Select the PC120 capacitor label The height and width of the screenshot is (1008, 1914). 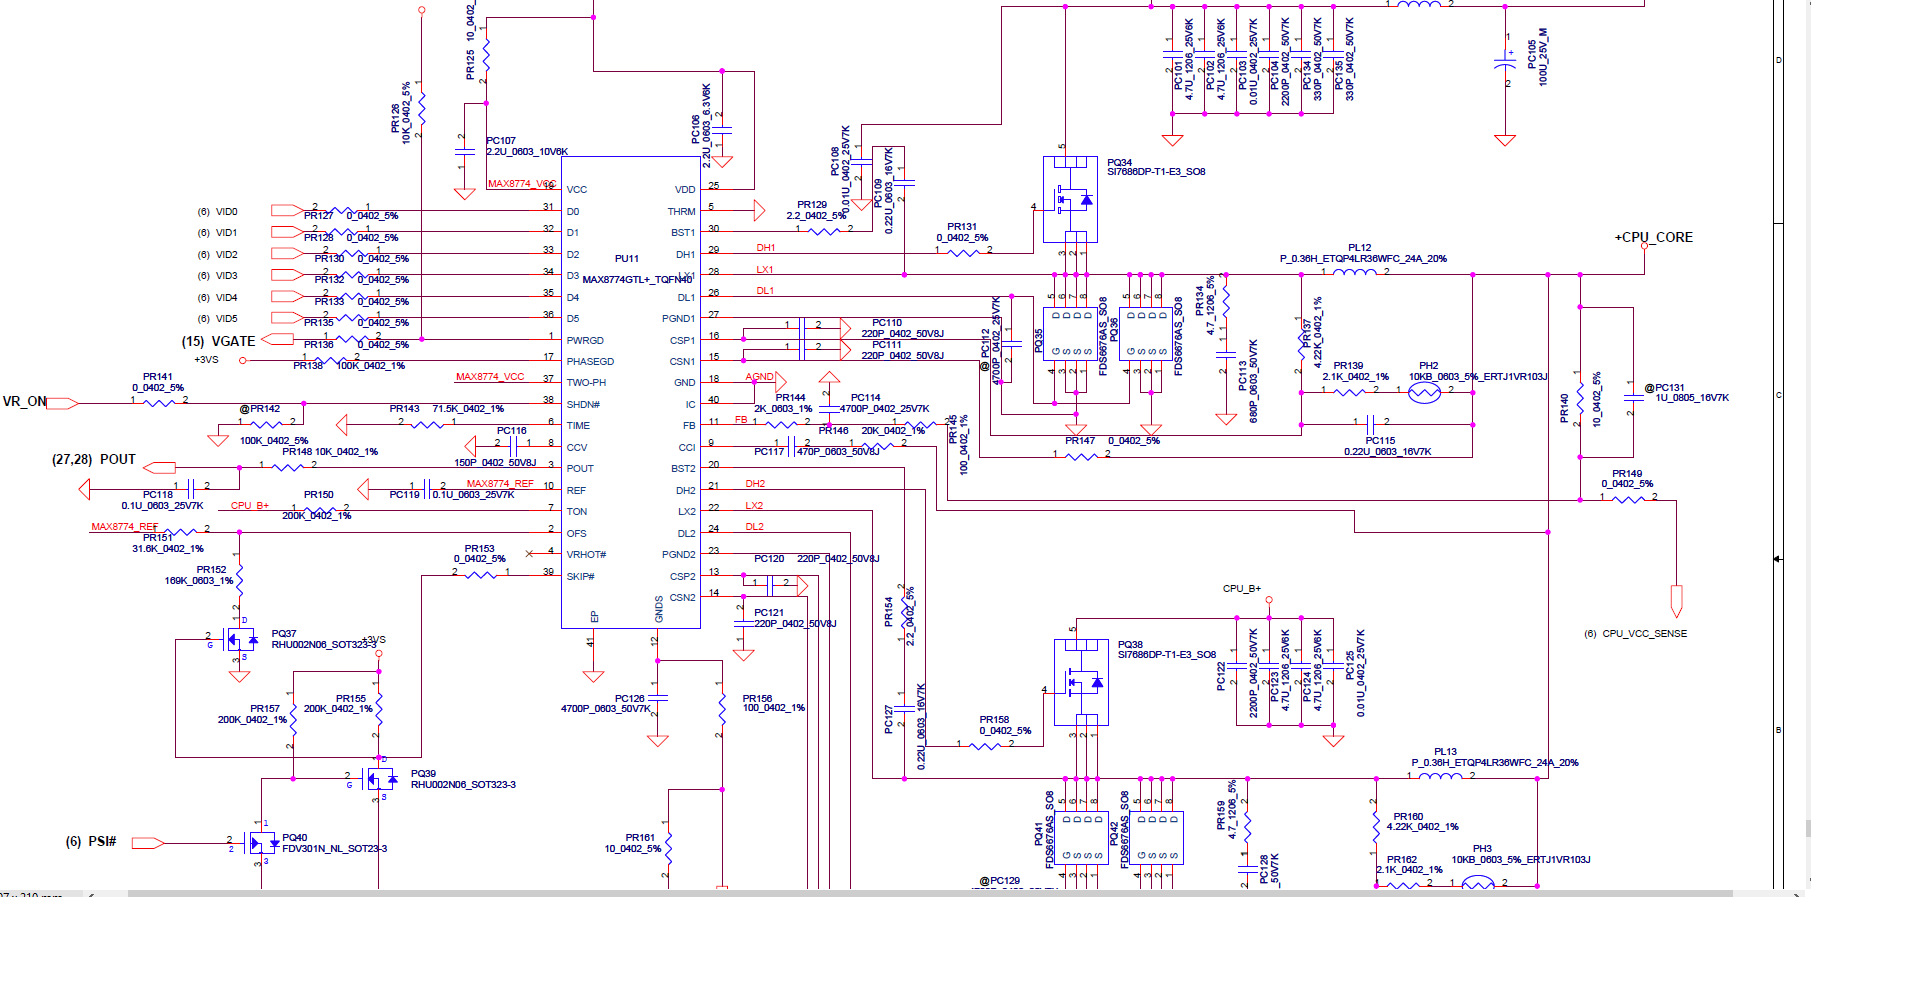pos(769,559)
